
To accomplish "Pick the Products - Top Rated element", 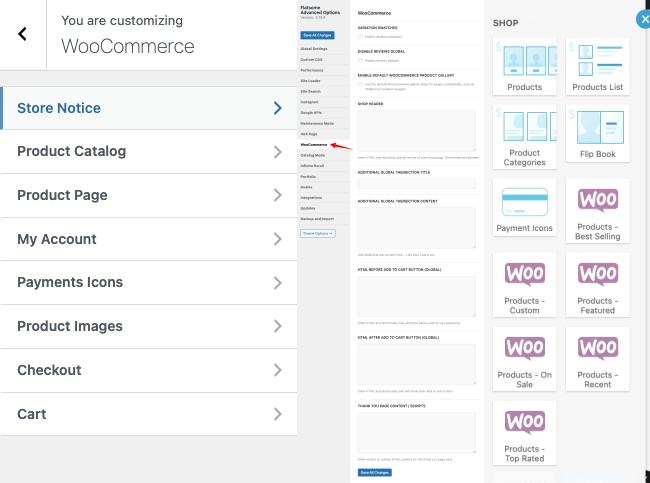I will coord(524,433).
